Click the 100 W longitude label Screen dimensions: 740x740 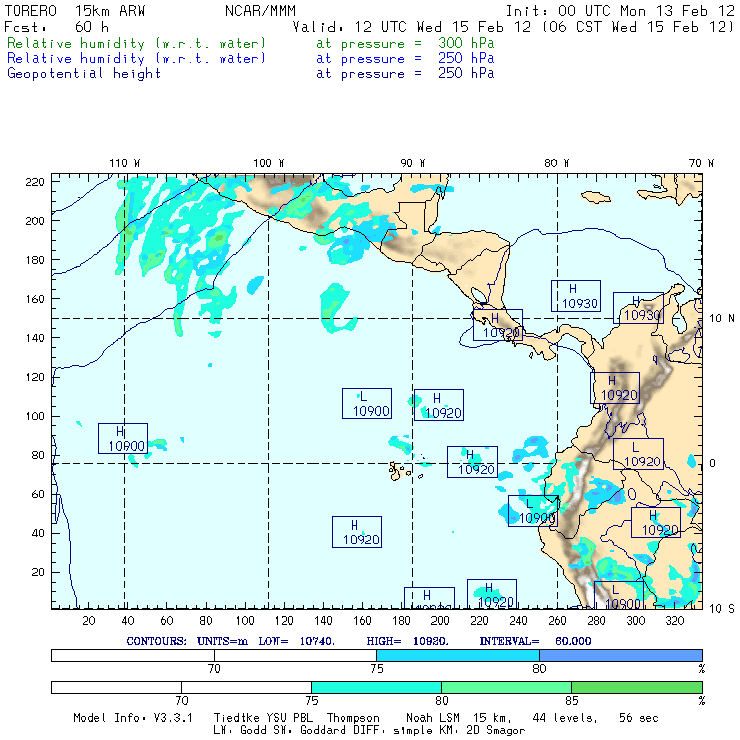click(x=267, y=163)
